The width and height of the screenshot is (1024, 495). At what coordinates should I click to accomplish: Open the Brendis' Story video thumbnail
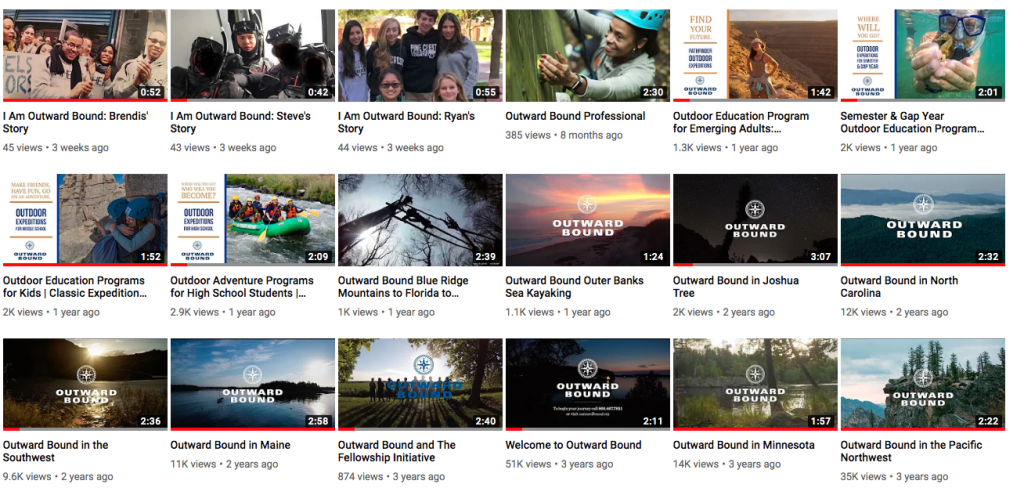click(85, 55)
